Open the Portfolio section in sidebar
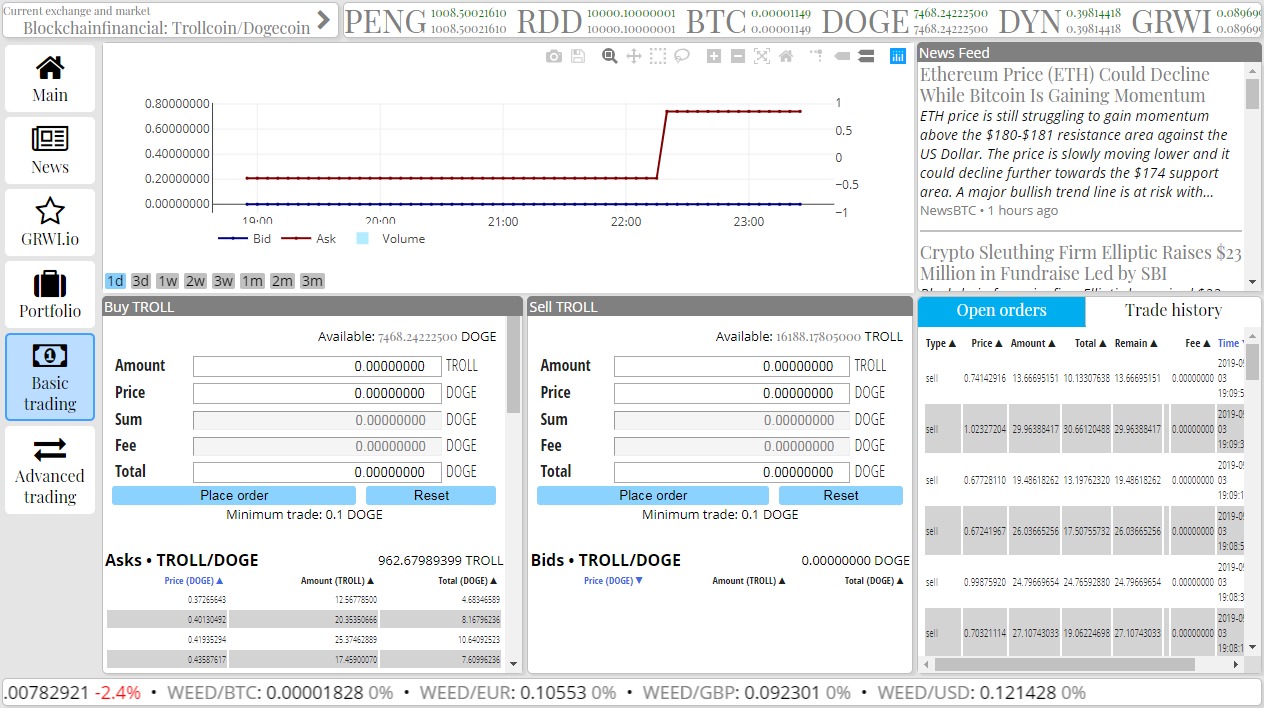This screenshot has height=708, width=1264. (50, 294)
